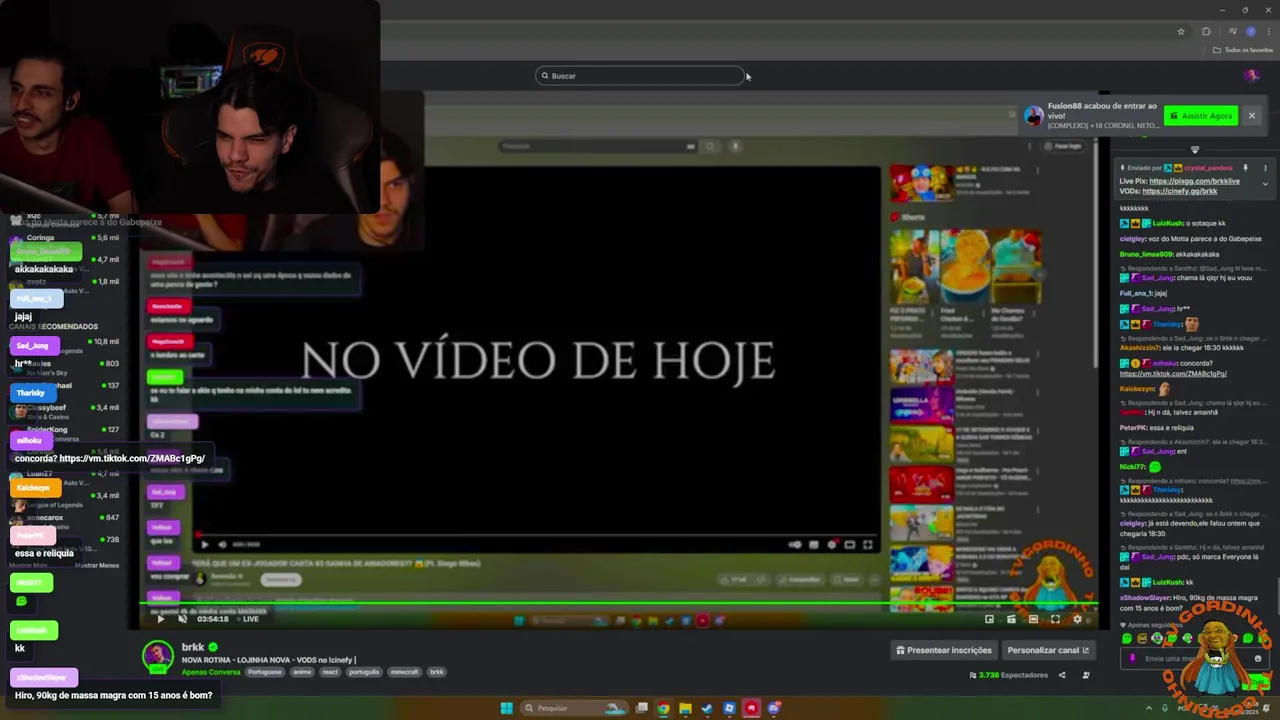Click Windows Start button in taskbar

click(507, 708)
